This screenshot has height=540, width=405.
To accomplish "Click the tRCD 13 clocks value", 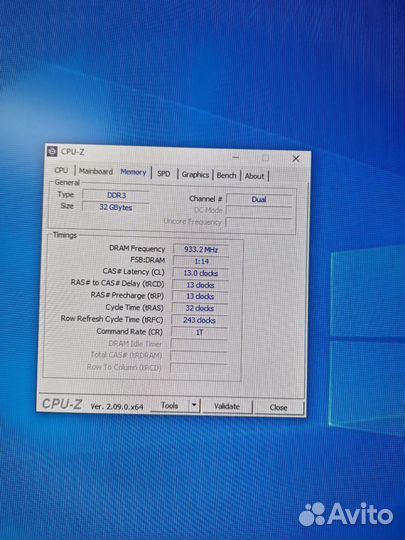I will click(x=200, y=285).
